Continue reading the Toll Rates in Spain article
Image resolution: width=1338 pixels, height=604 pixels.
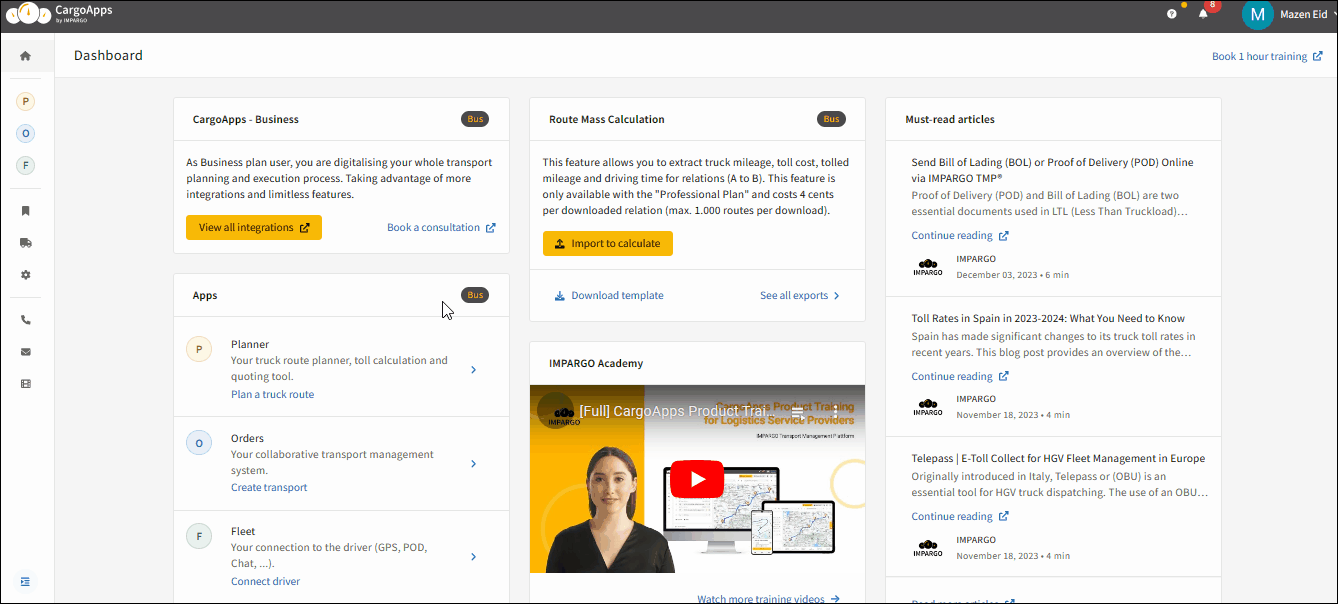(x=960, y=377)
